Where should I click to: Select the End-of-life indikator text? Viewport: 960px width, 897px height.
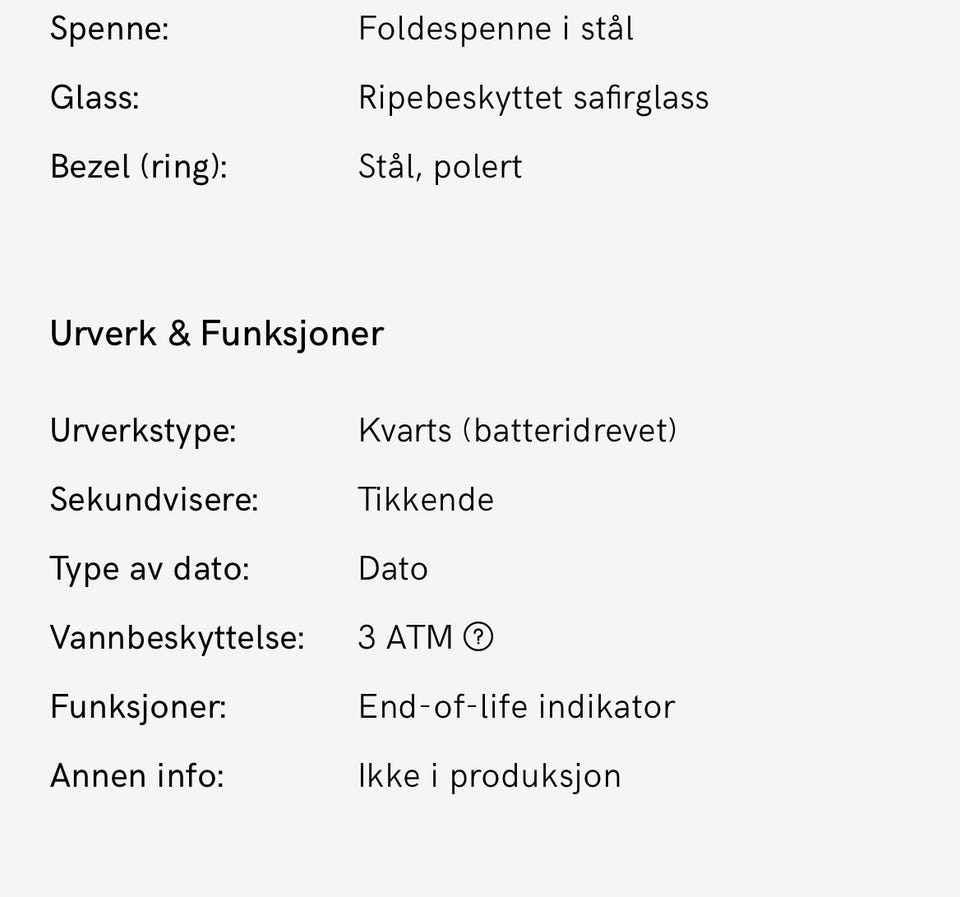click(x=516, y=707)
